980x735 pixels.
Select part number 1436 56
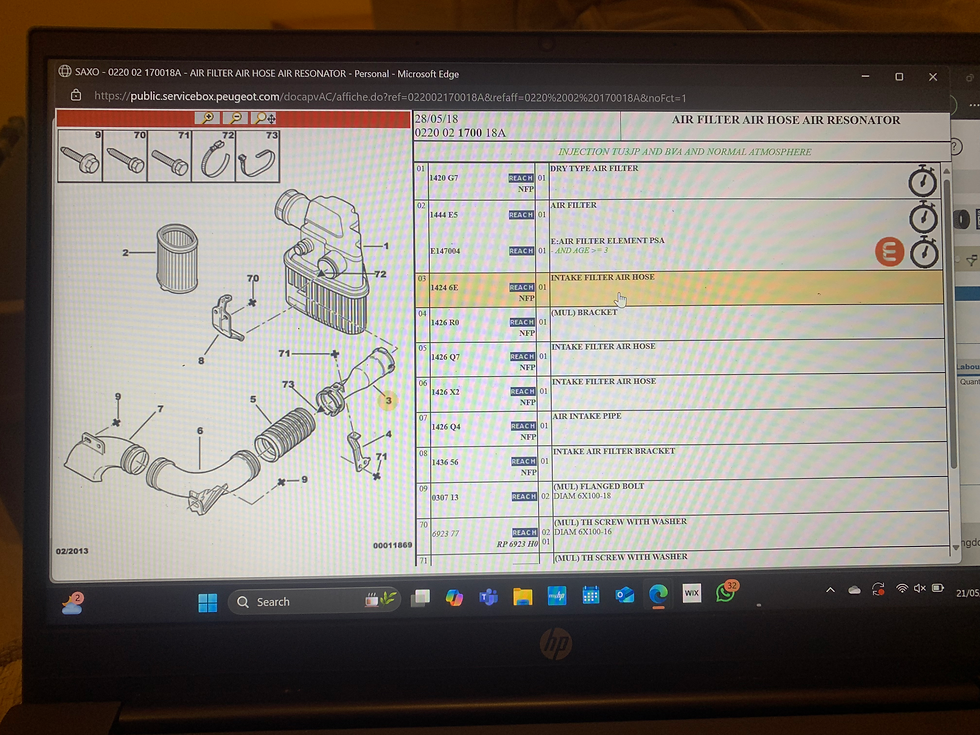[445, 462]
